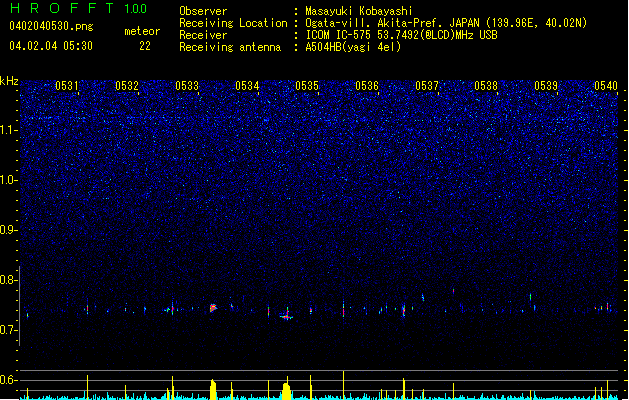629x400 pixels.
Task: Click the 0536 time marker
Action: pos(367,86)
